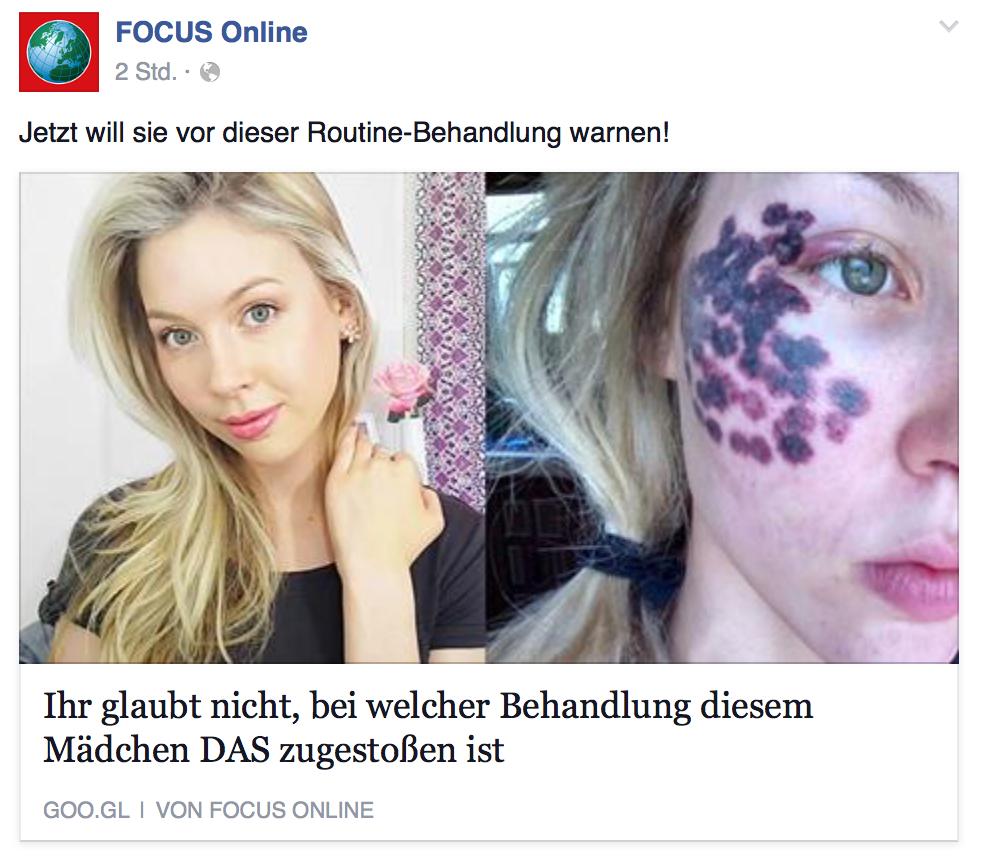Click the word 'warnen!' ending the caption

[x=619, y=133]
